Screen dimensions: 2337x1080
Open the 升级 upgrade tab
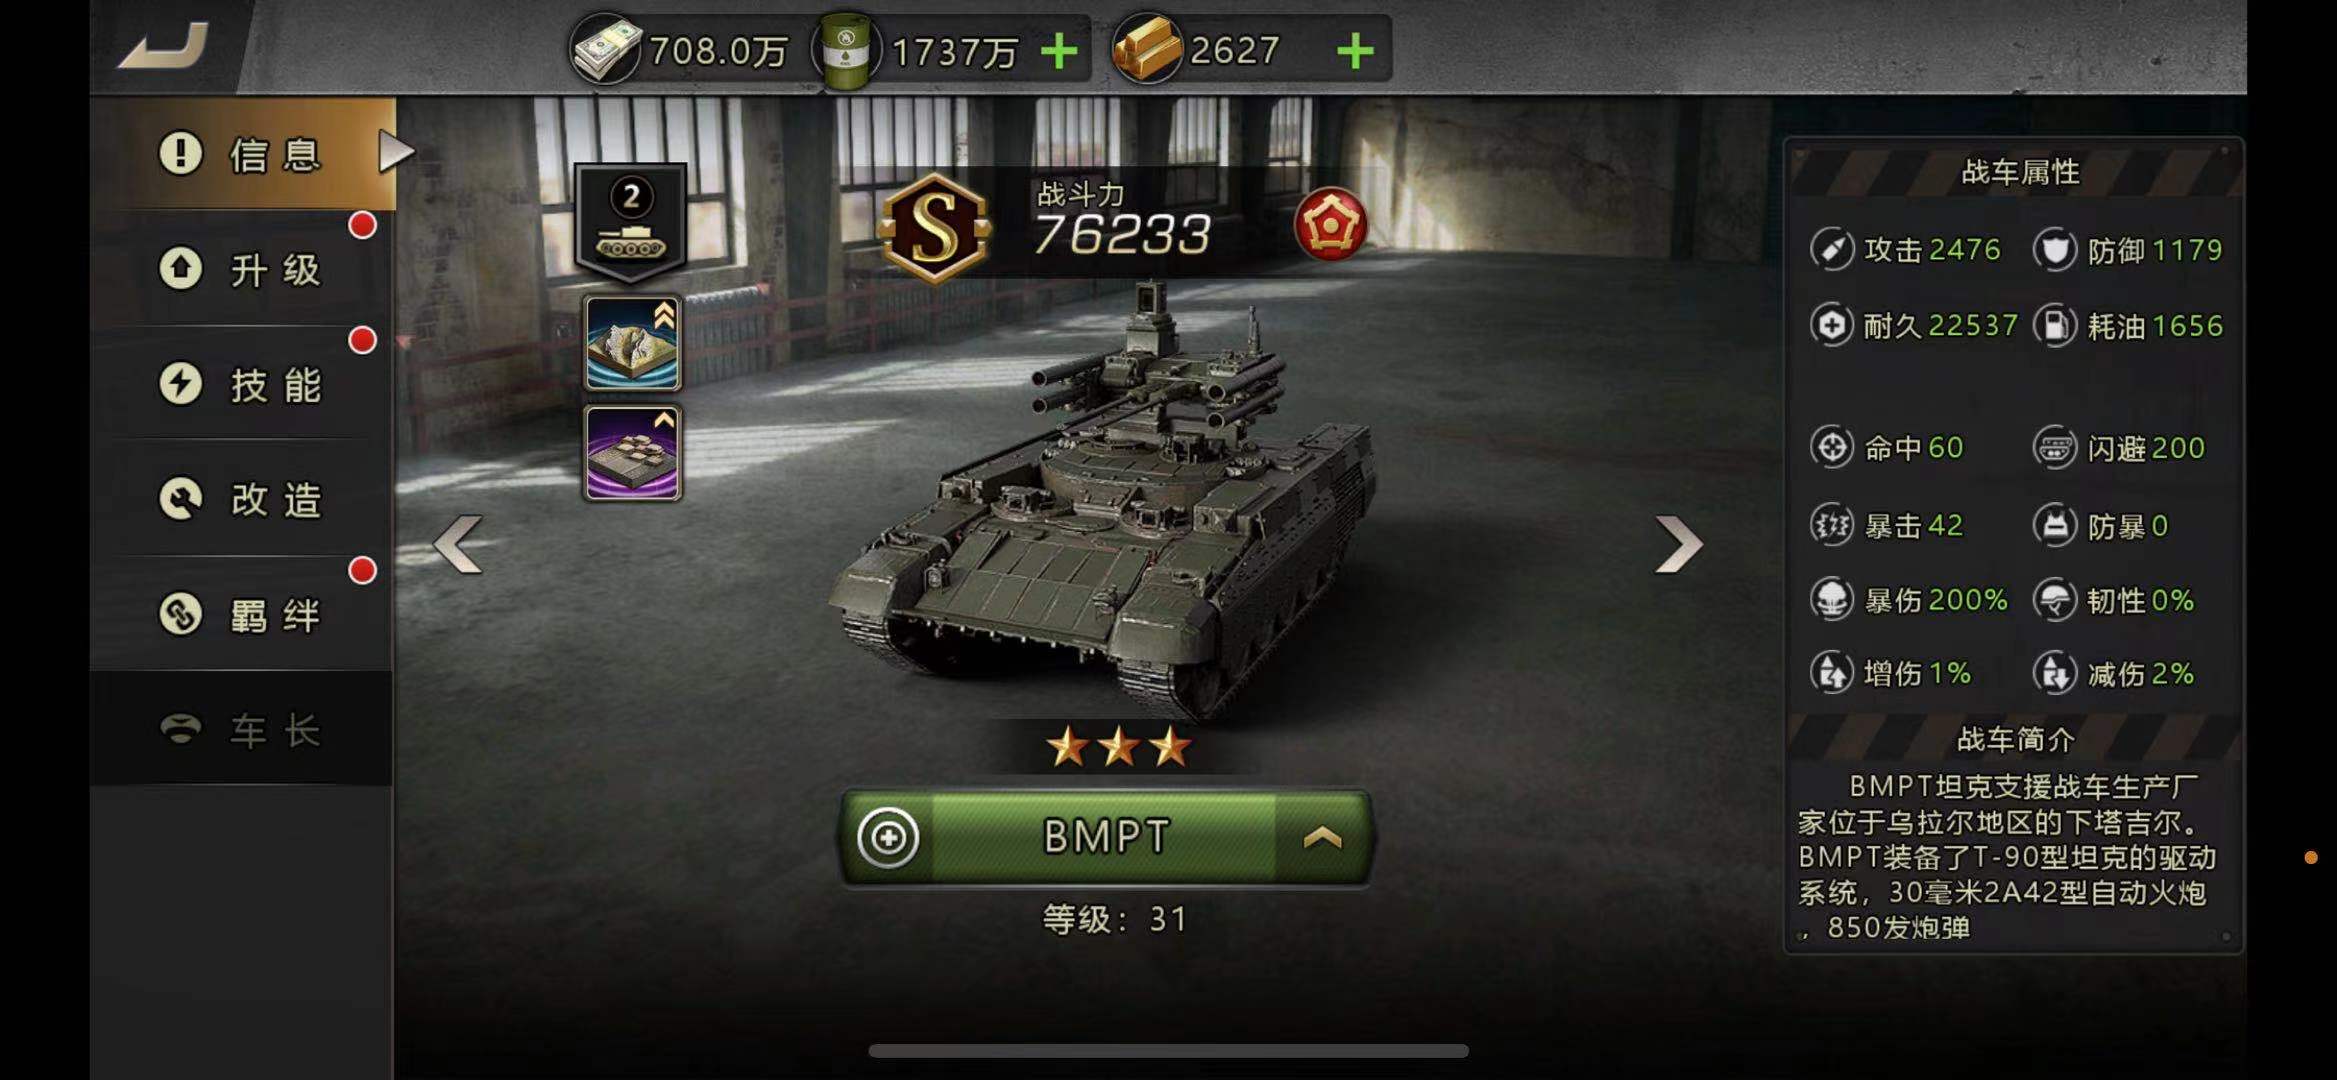(242, 269)
